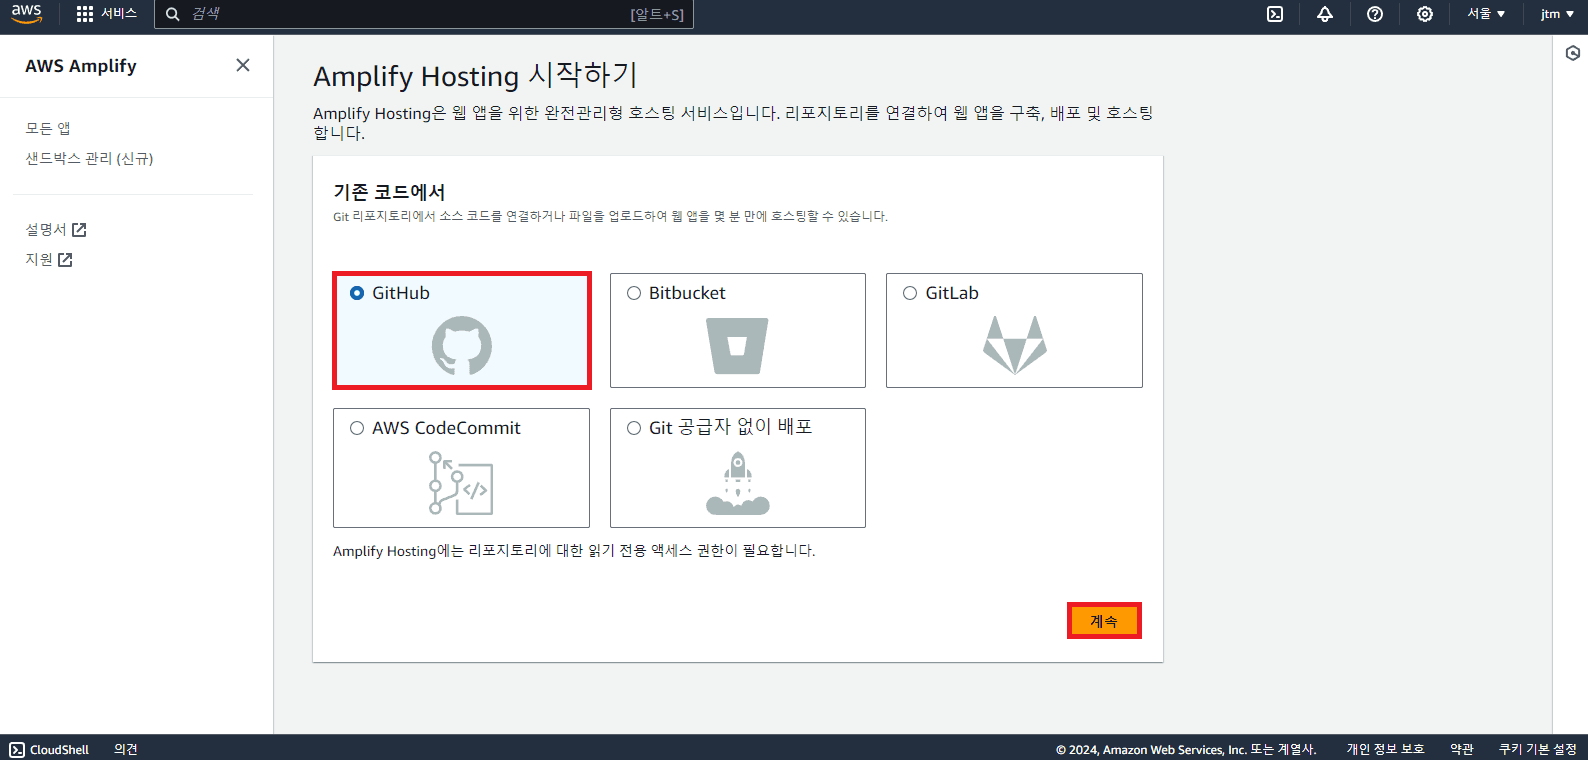Choose Git 공급자 없이 배포 option
Viewport: 1588px width, 760px height.
pos(634,428)
